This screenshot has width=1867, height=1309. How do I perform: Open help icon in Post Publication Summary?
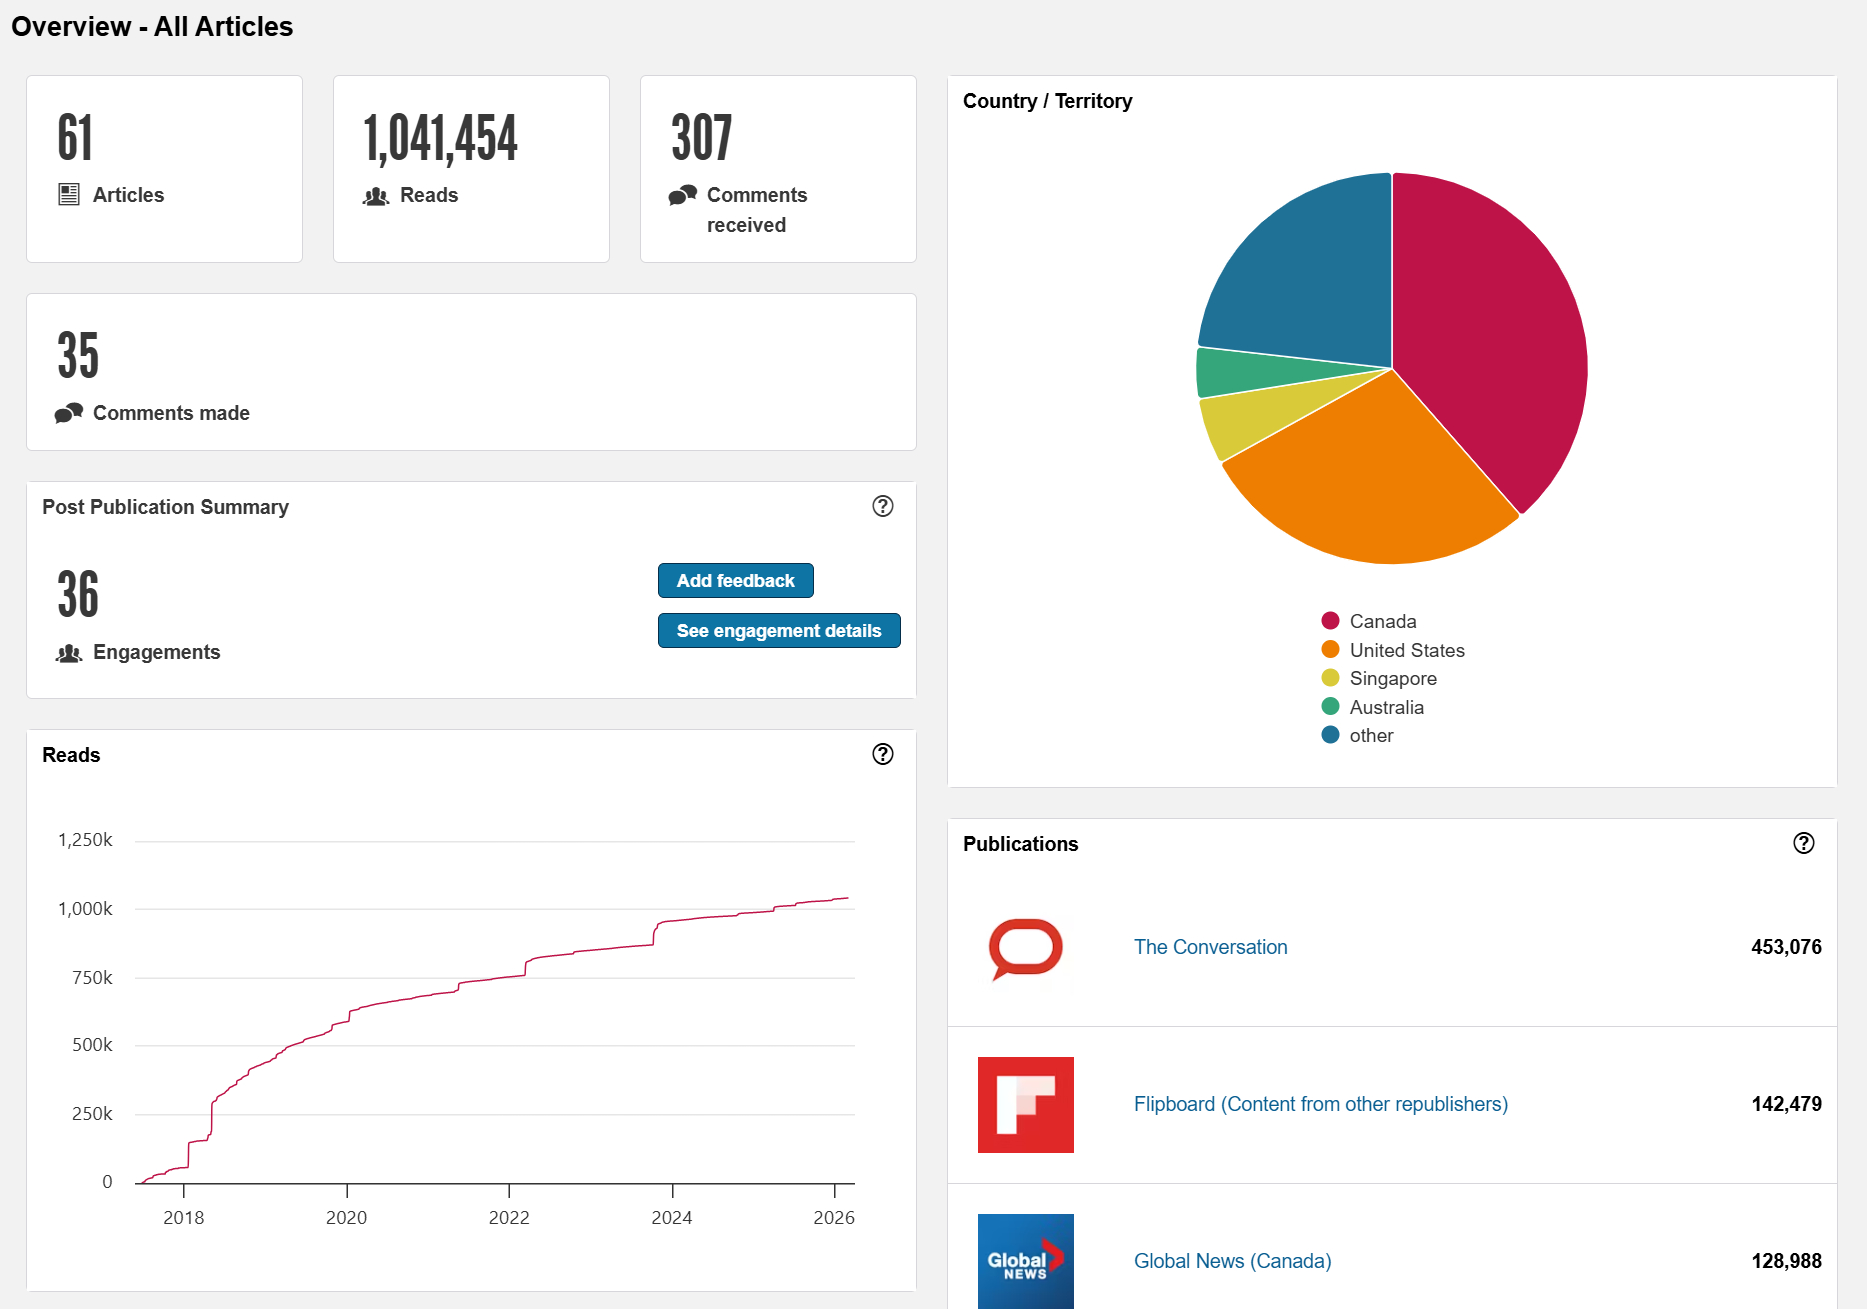click(x=882, y=506)
